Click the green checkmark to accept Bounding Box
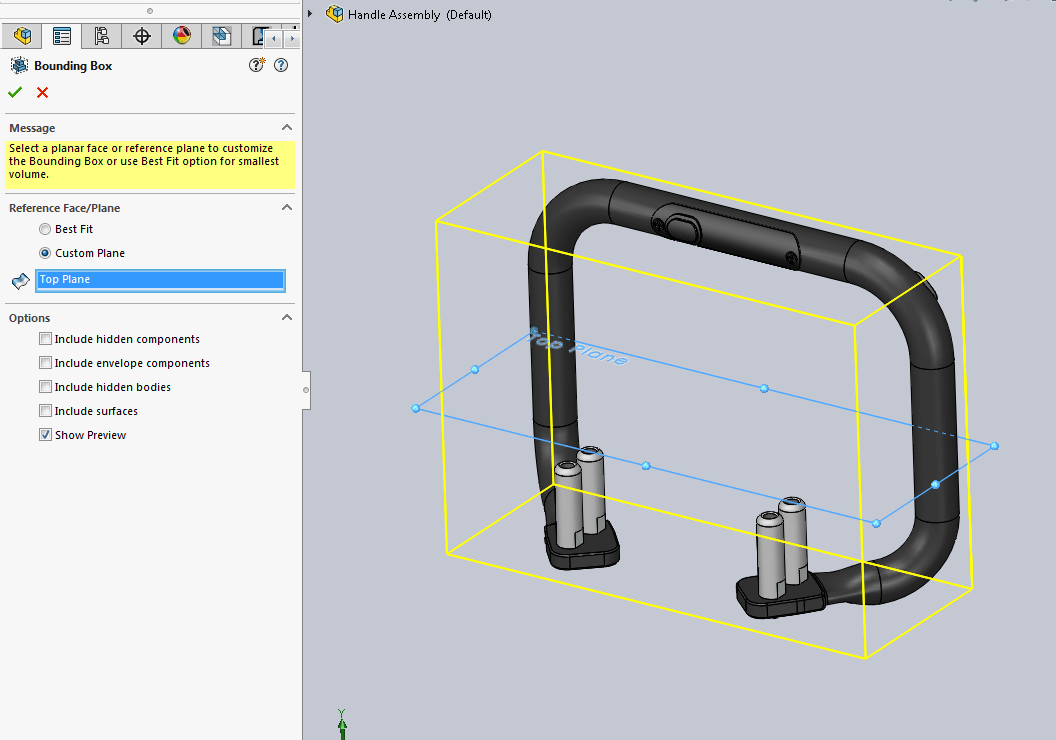 coord(15,92)
